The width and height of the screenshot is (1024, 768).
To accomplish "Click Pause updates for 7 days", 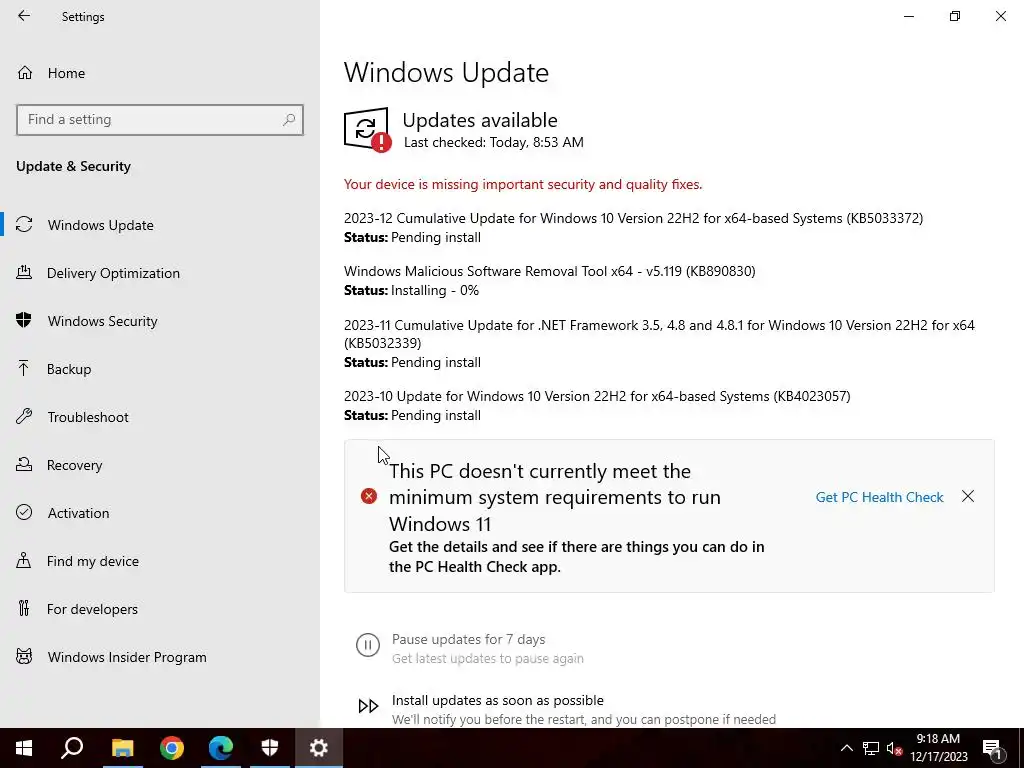I will pyautogui.click(x=468, y=639).
